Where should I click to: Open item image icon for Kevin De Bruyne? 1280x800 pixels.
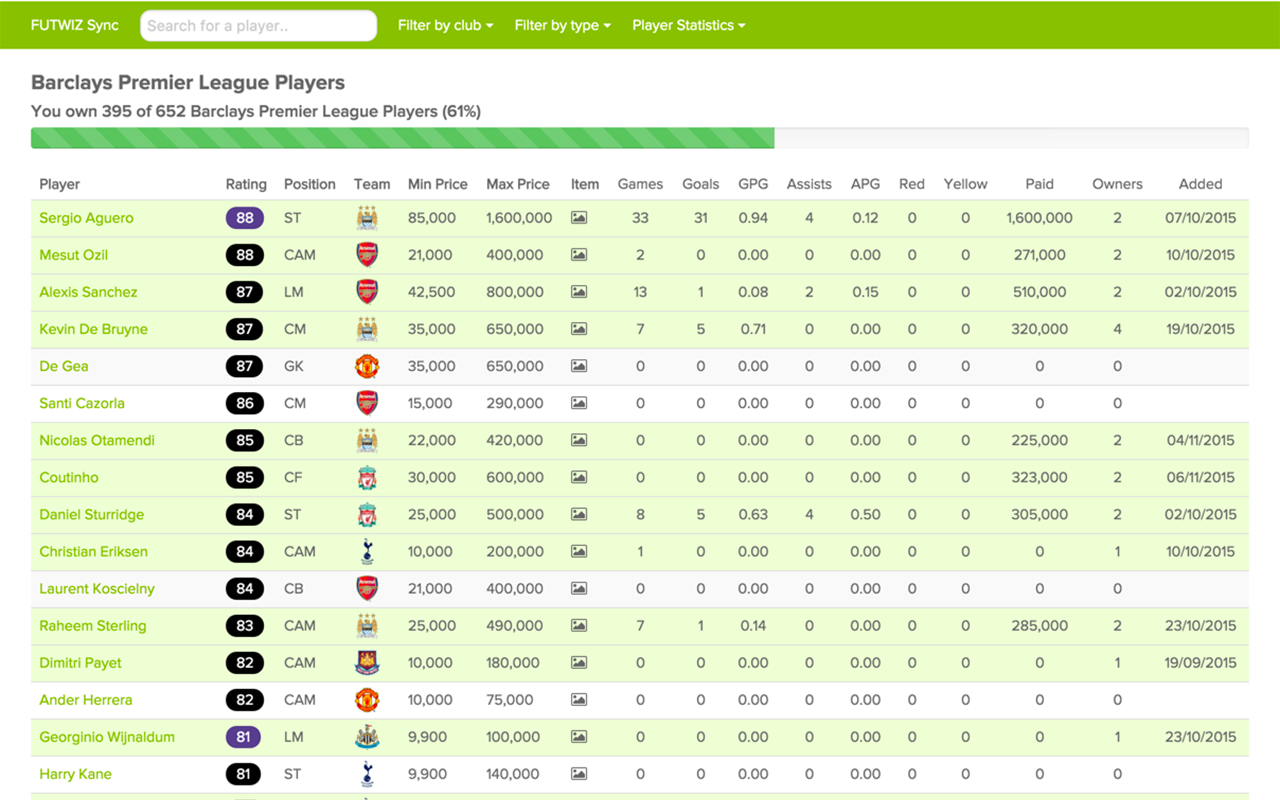point(579,329)
